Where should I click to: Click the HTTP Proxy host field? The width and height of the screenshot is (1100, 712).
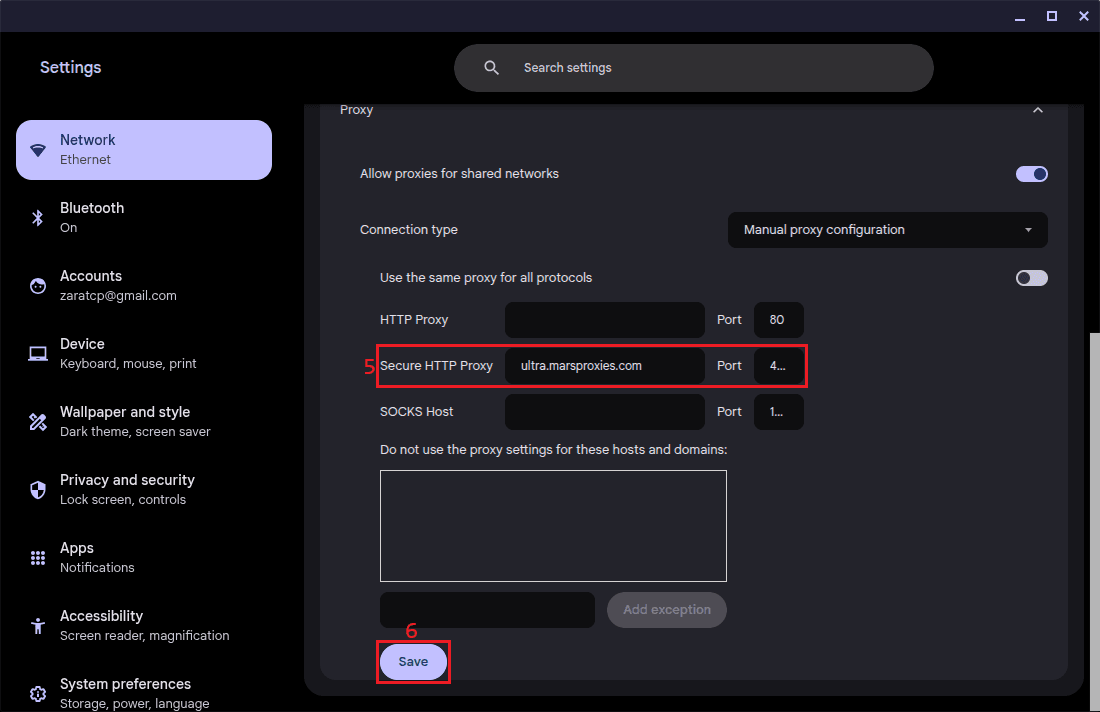click(604, 320)
